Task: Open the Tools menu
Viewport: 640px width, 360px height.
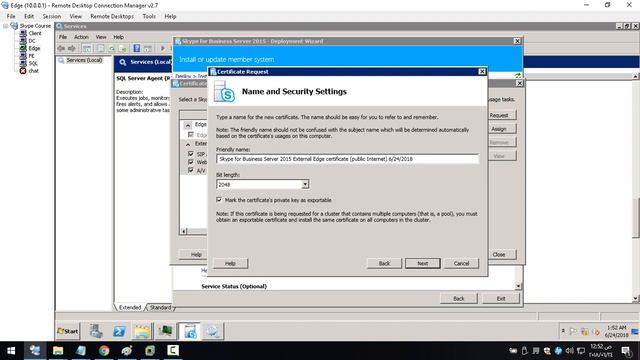Action: point(149,16)
